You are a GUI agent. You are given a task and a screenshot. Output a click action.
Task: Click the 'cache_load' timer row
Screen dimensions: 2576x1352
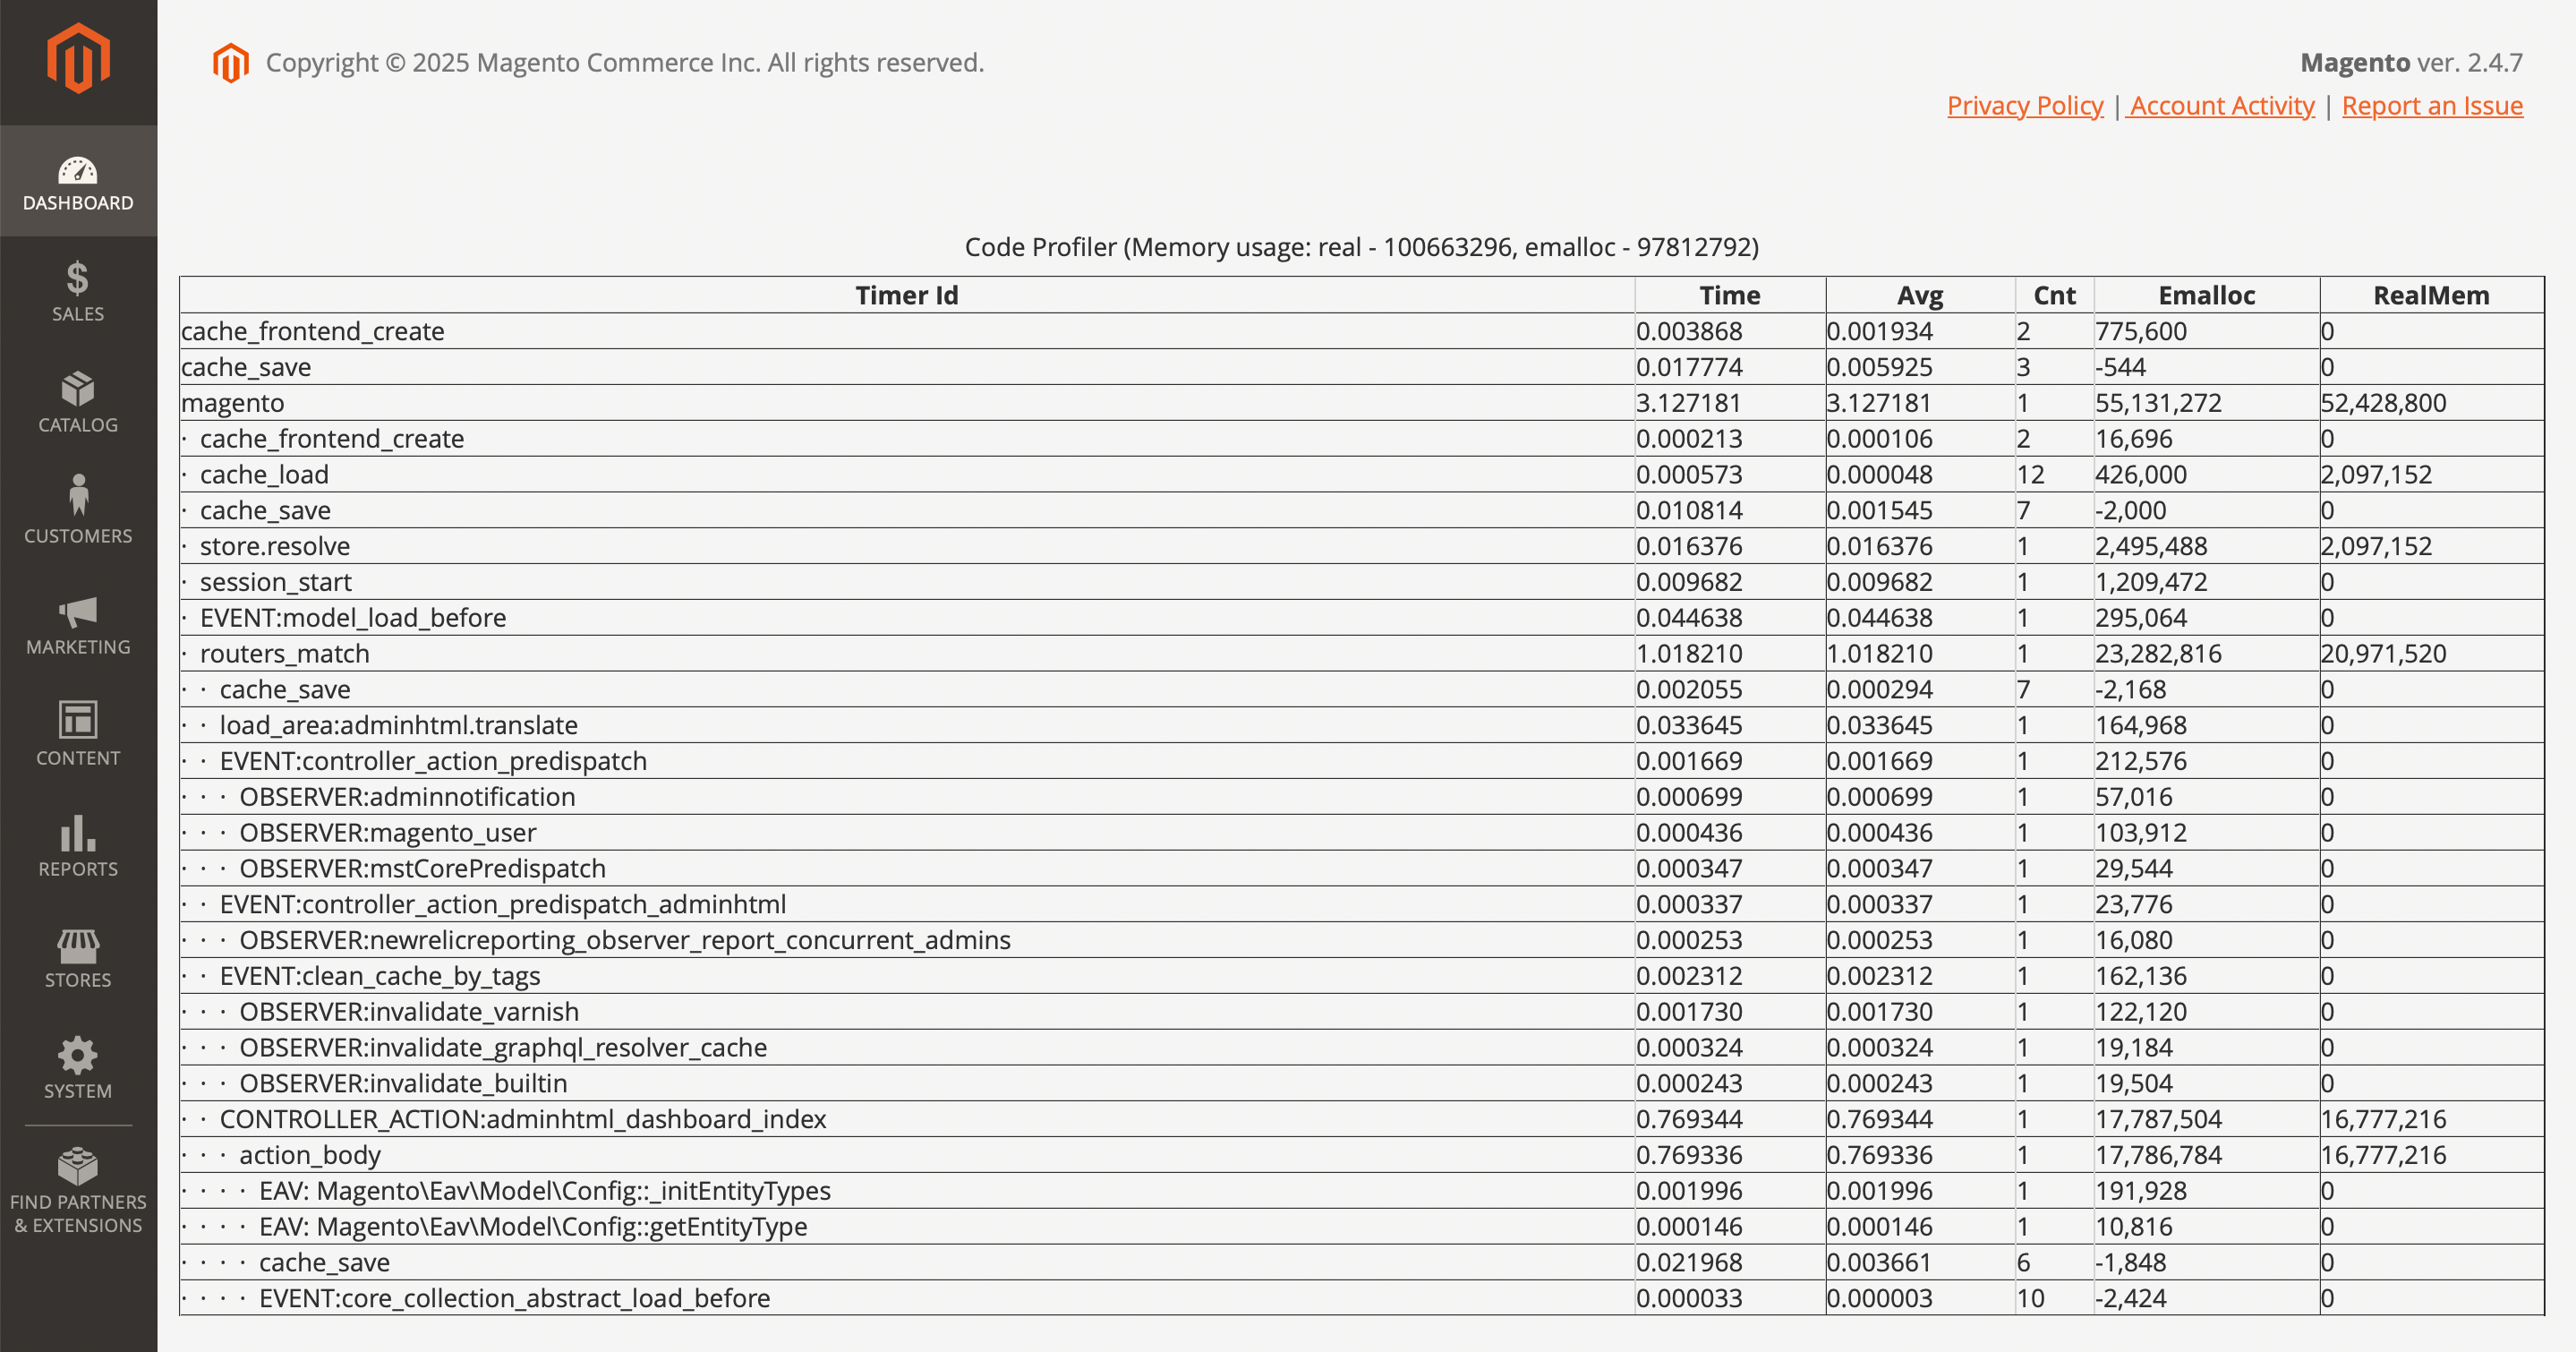(x=1362, y=475)
